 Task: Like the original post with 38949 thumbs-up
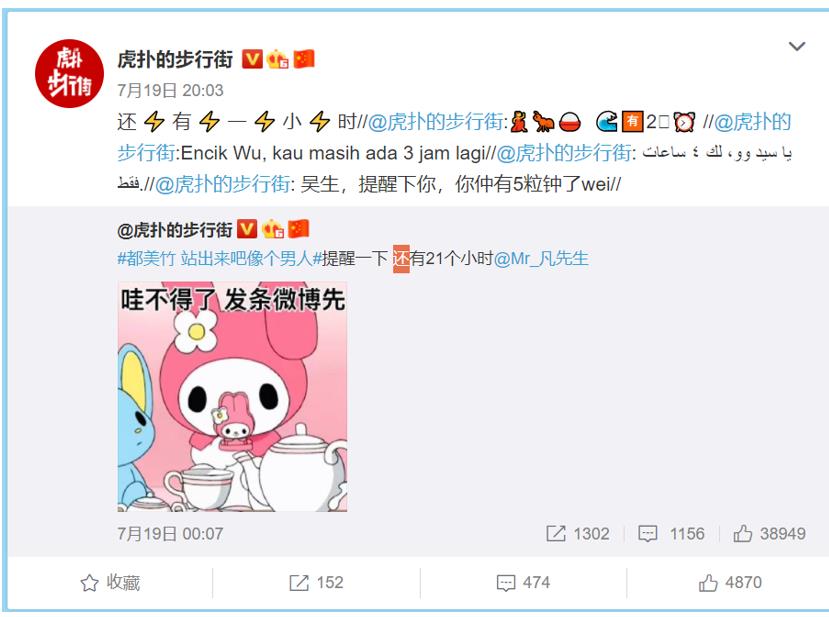769,533
